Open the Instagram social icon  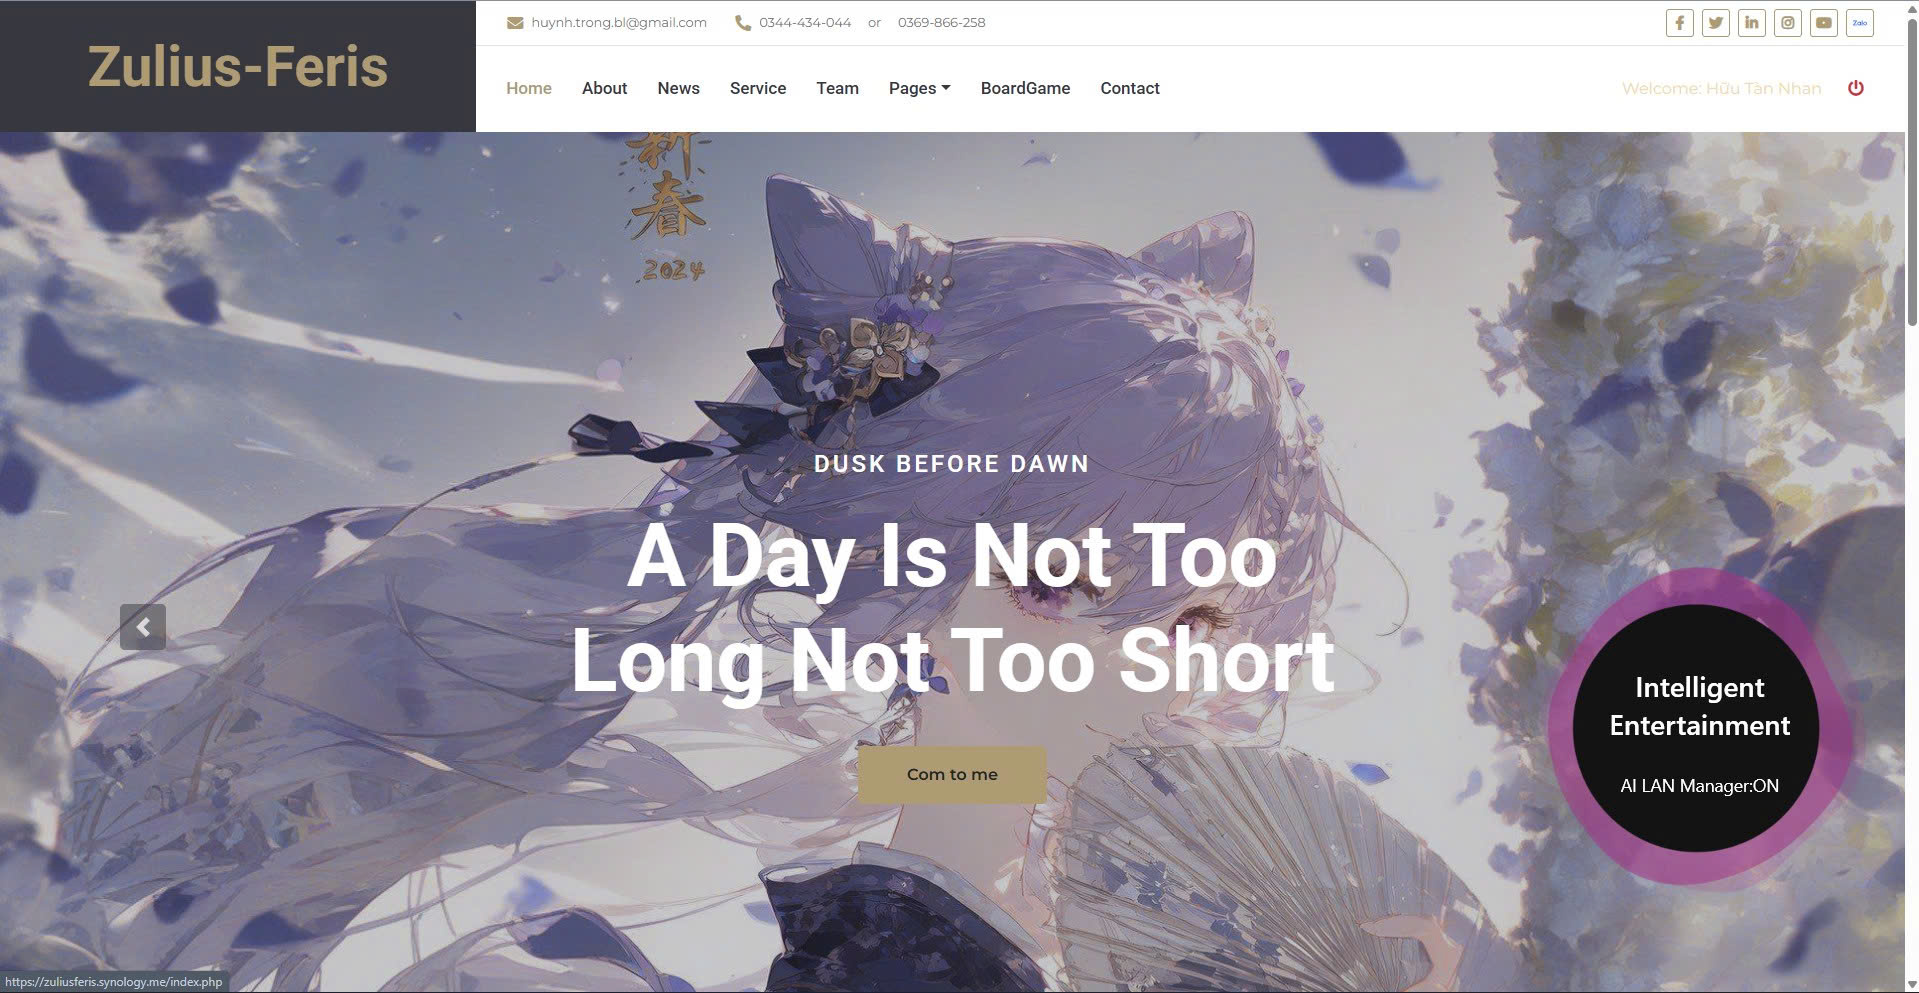click(1787, 23)
